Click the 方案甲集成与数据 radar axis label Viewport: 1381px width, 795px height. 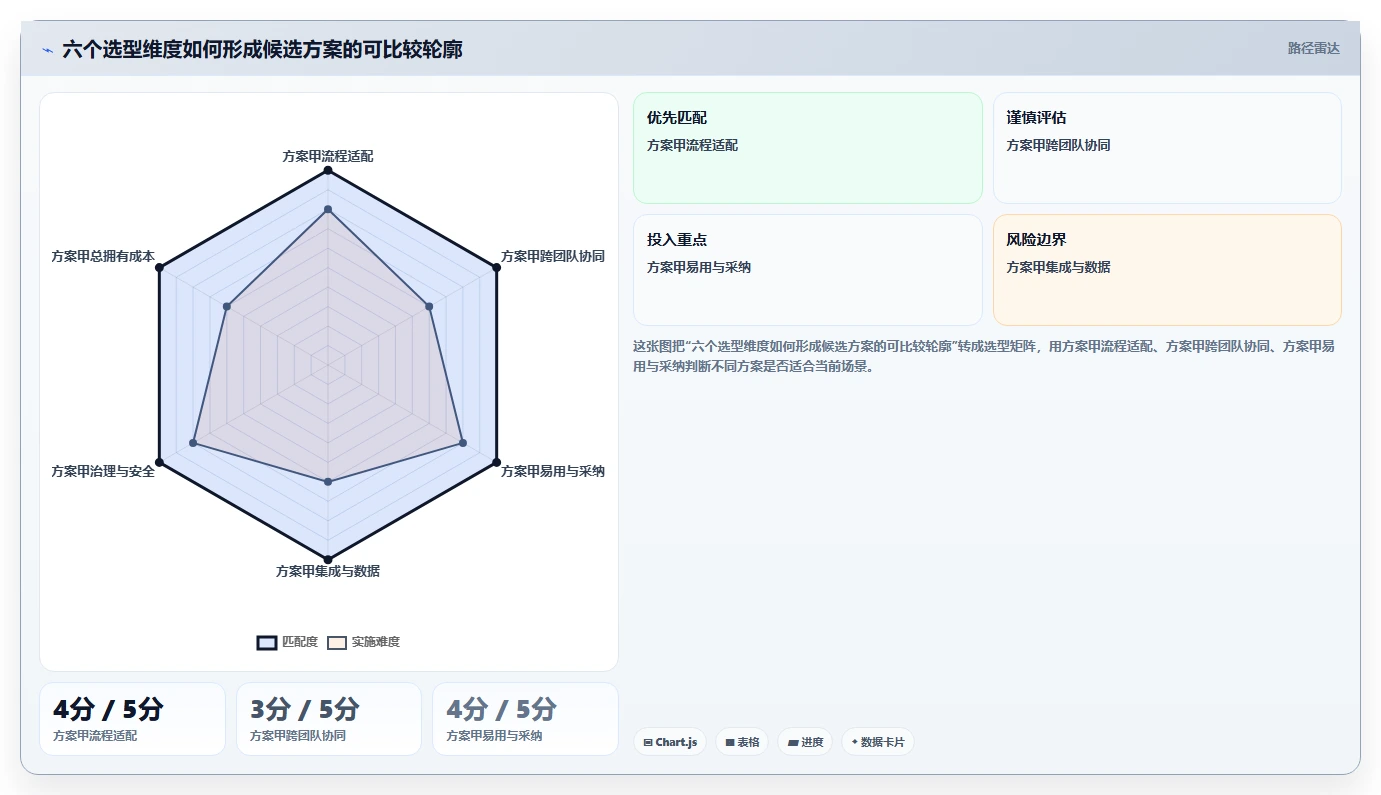click(x=328, y=571)
